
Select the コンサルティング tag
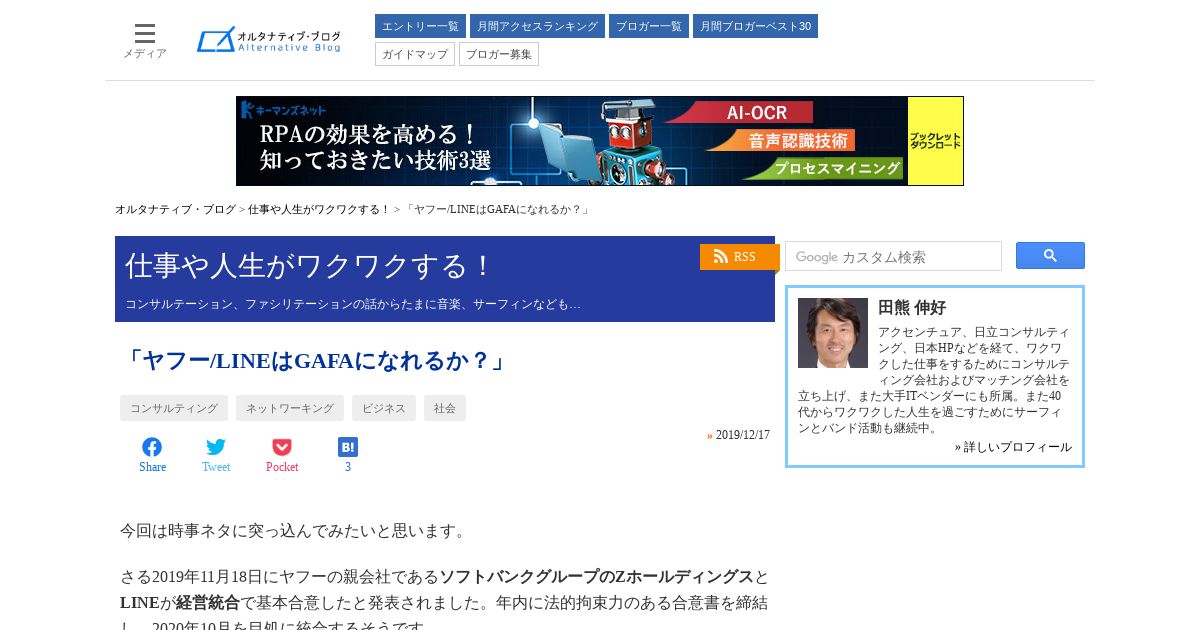(x=174, y=408)
